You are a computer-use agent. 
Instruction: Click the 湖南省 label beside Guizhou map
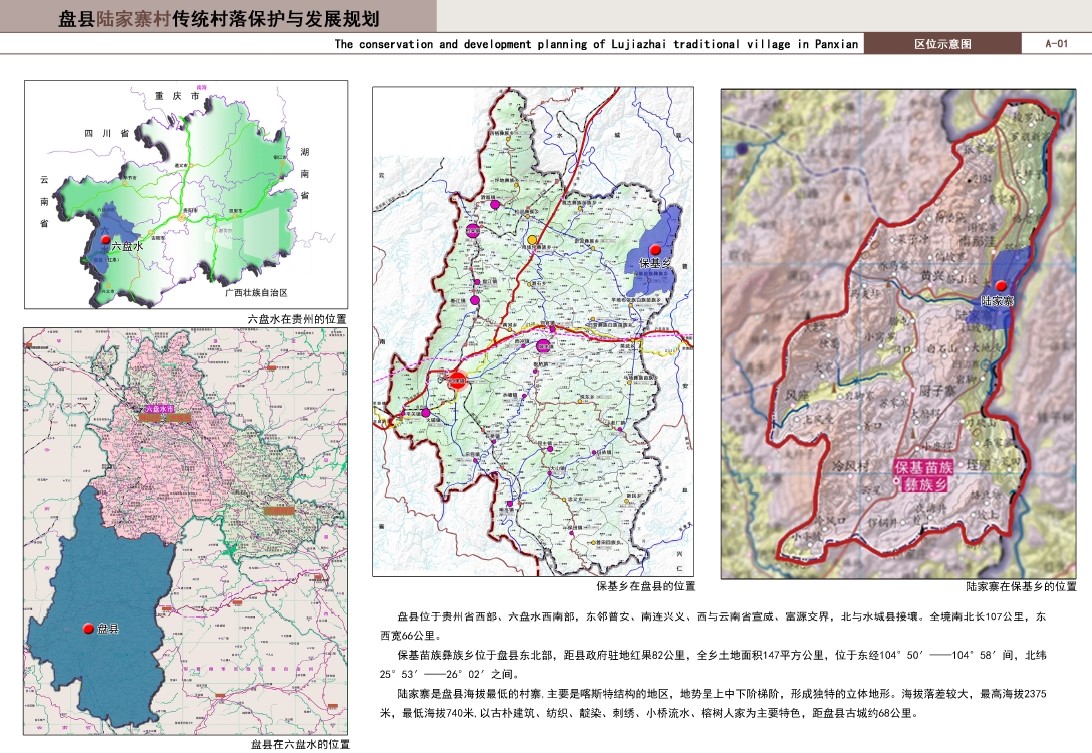click(x=305, y=173)
